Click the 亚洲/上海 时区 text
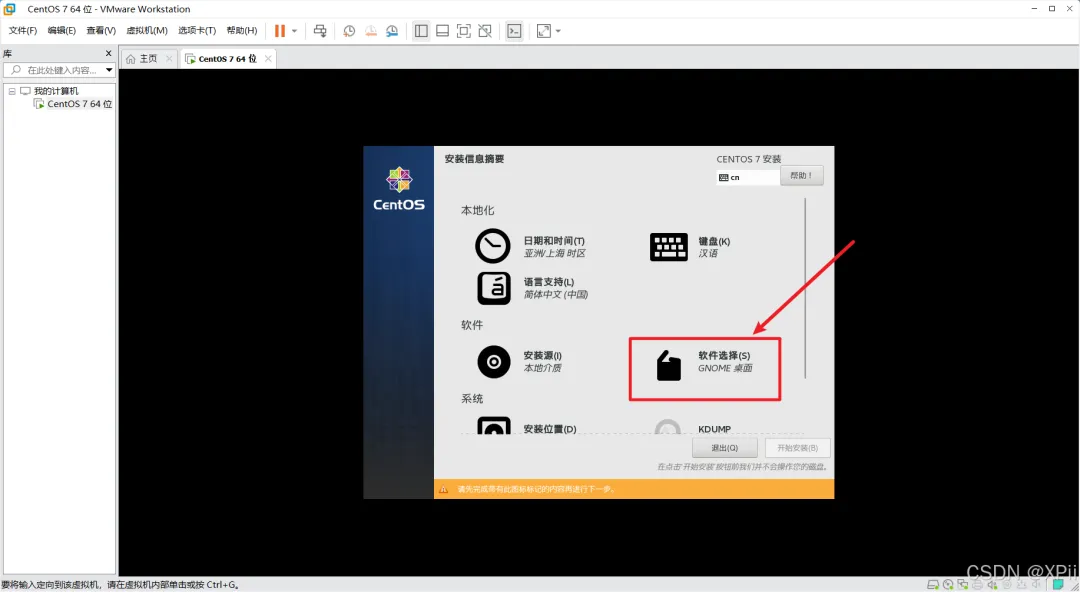1080x592 pixels. (554, 254)
